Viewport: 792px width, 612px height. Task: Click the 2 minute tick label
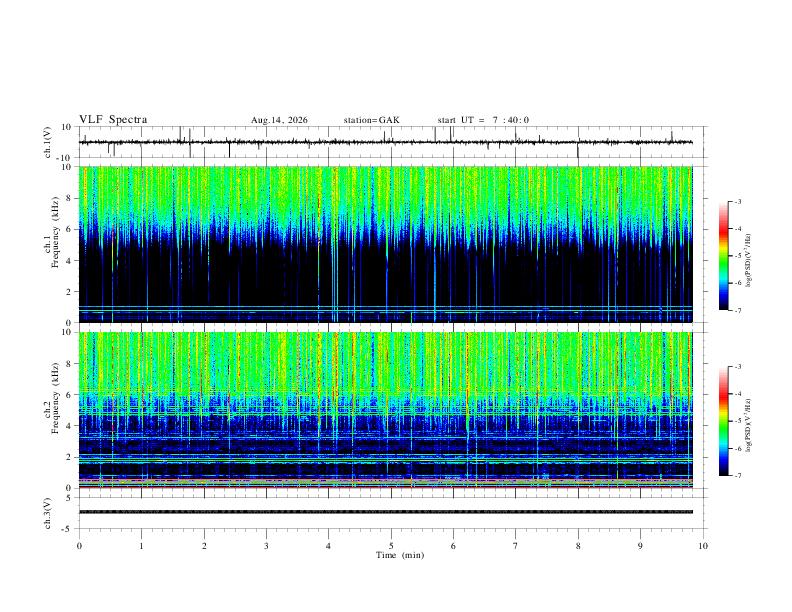pos(204,546)
